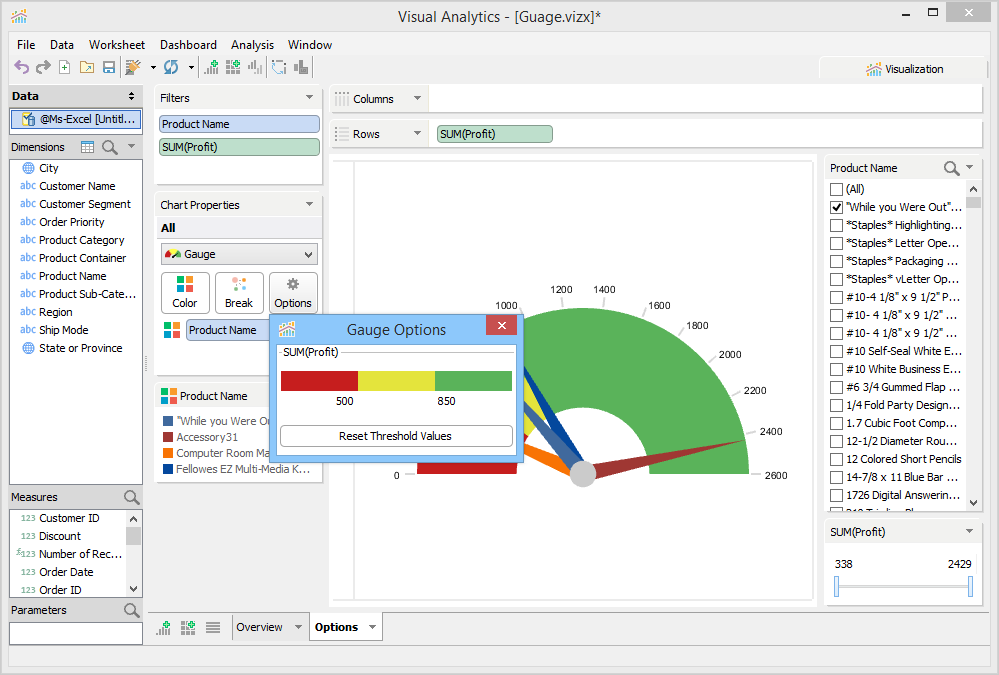Expand the Columns shelf dropdown arrow
This screenshot has height=675, width=999.
417,99
